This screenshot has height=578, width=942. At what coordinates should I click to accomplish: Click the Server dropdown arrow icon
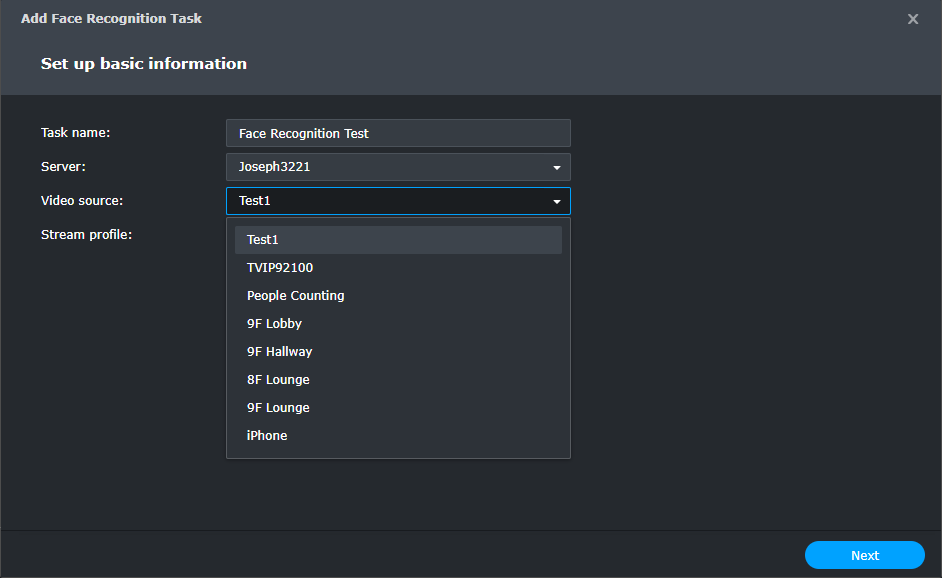coord(556,168)
